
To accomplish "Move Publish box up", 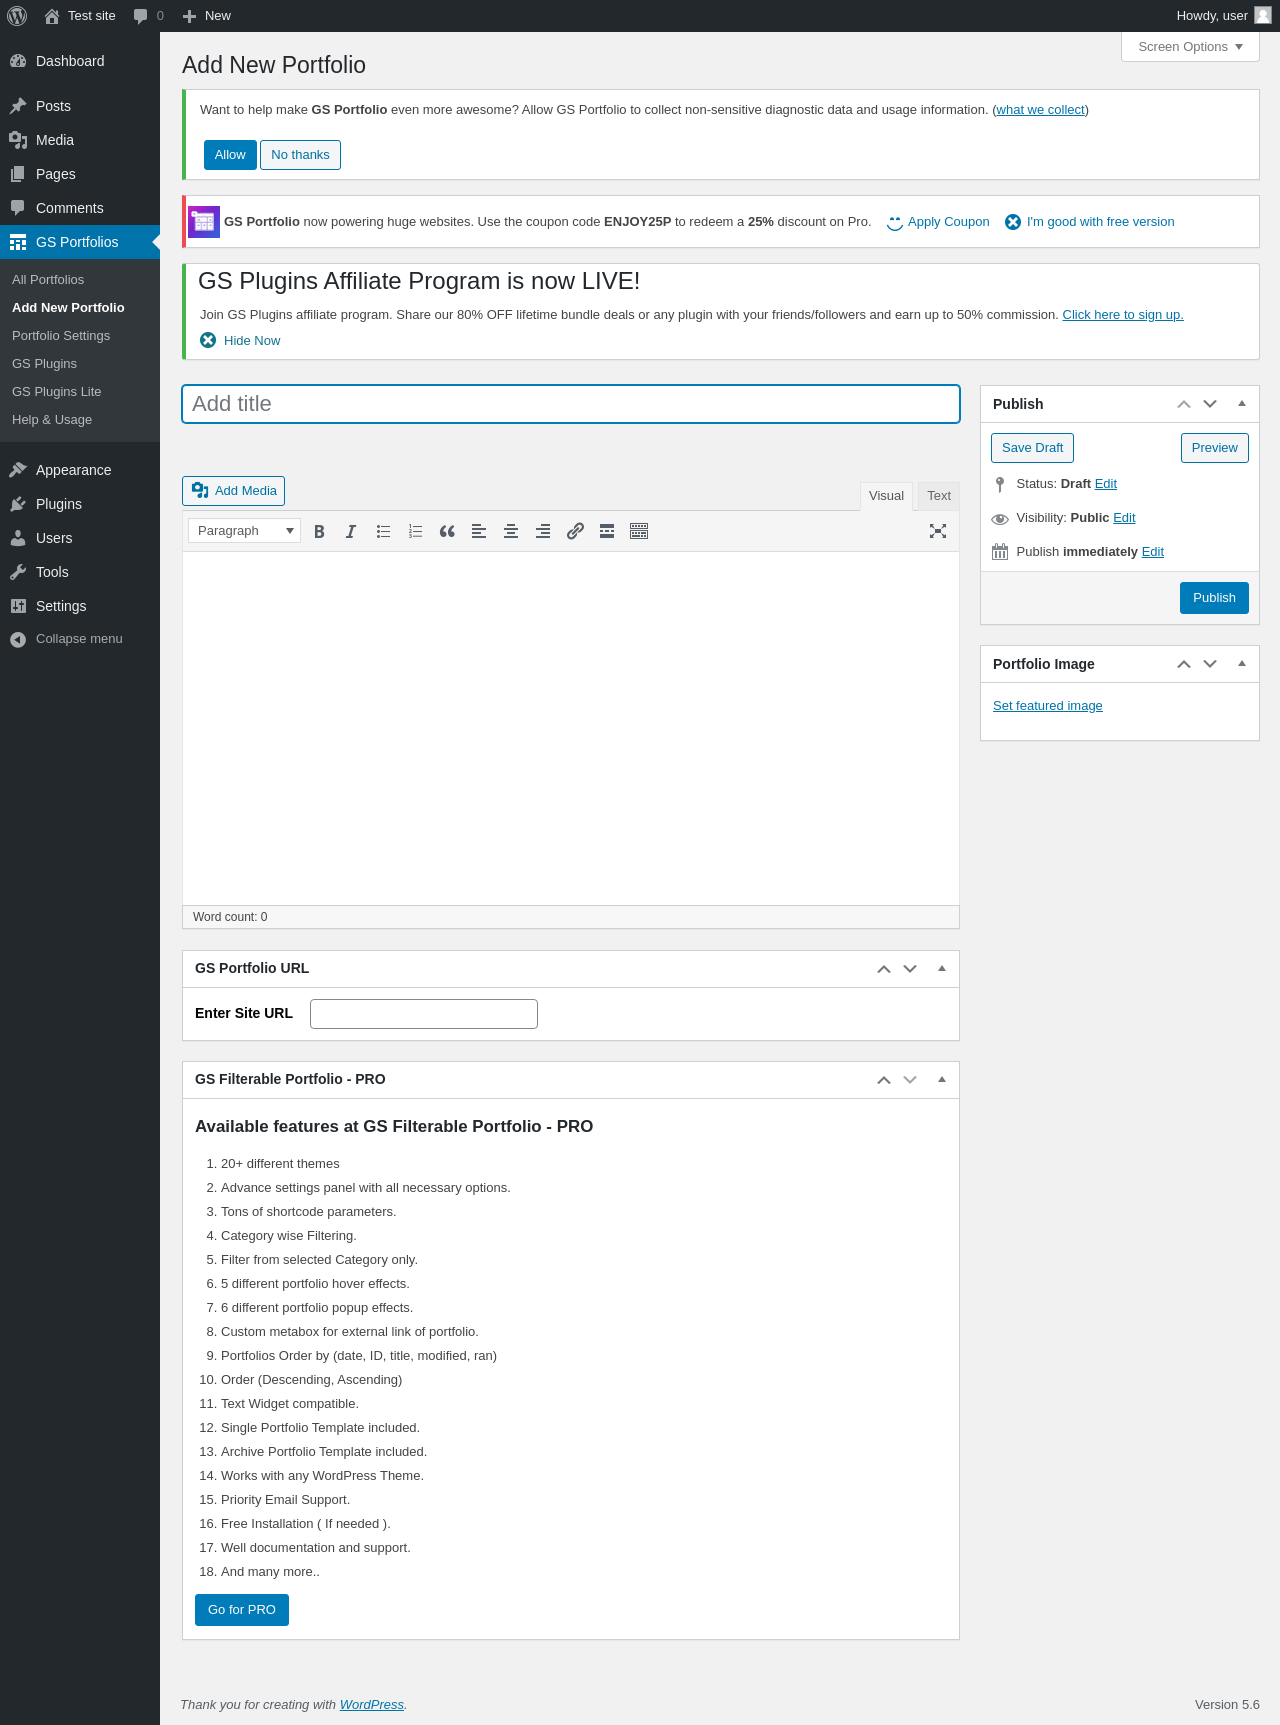I will click(1184, 404).
